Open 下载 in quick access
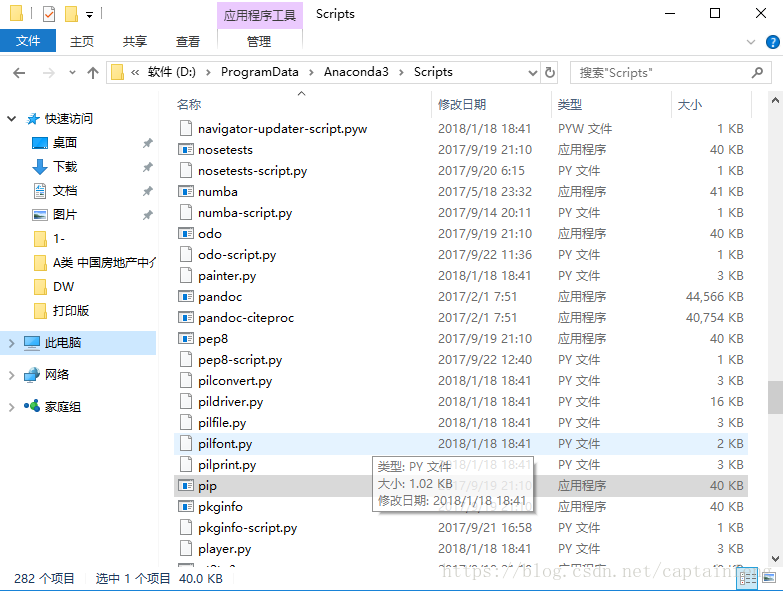The image size is (783, 591). pyautogui.click(x=65, y=167)
